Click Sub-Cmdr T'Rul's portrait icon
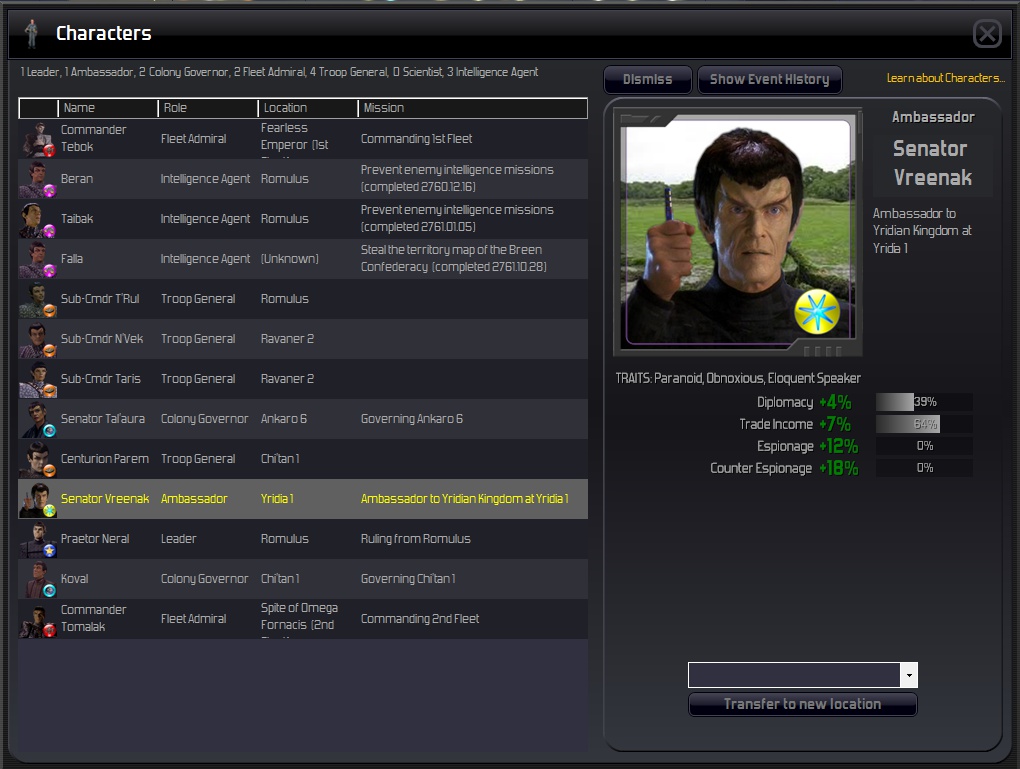The height and width of the screenshot is (769, 1020). pyautogui.click(x=38, y=299)
